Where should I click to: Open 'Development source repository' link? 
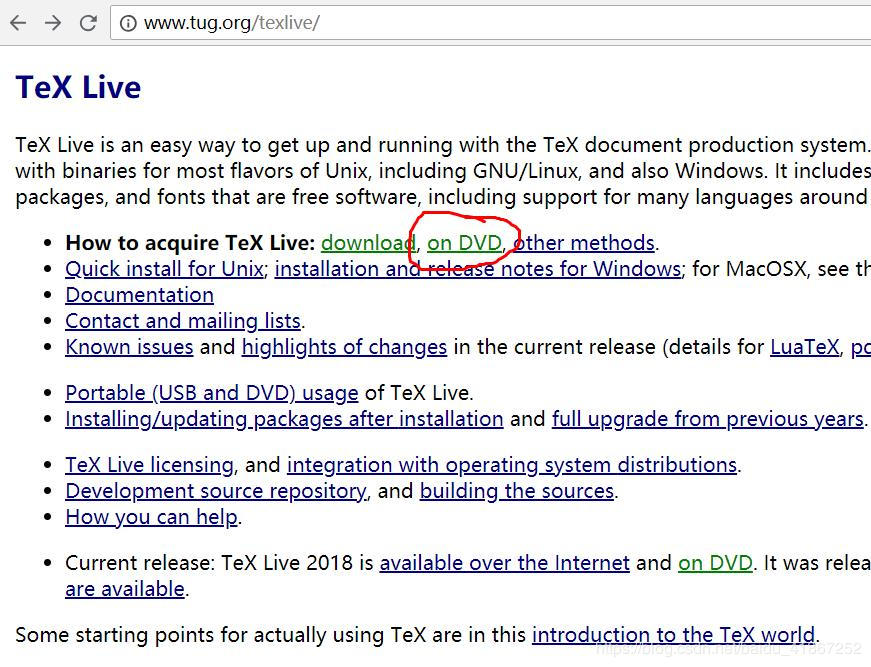(x=215, y=491)
